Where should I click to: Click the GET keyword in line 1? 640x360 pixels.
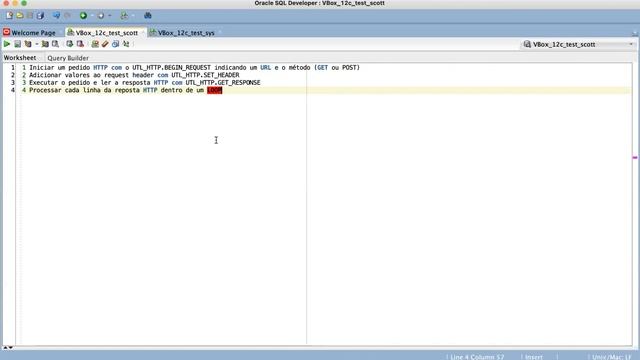(x=322, y=68)
